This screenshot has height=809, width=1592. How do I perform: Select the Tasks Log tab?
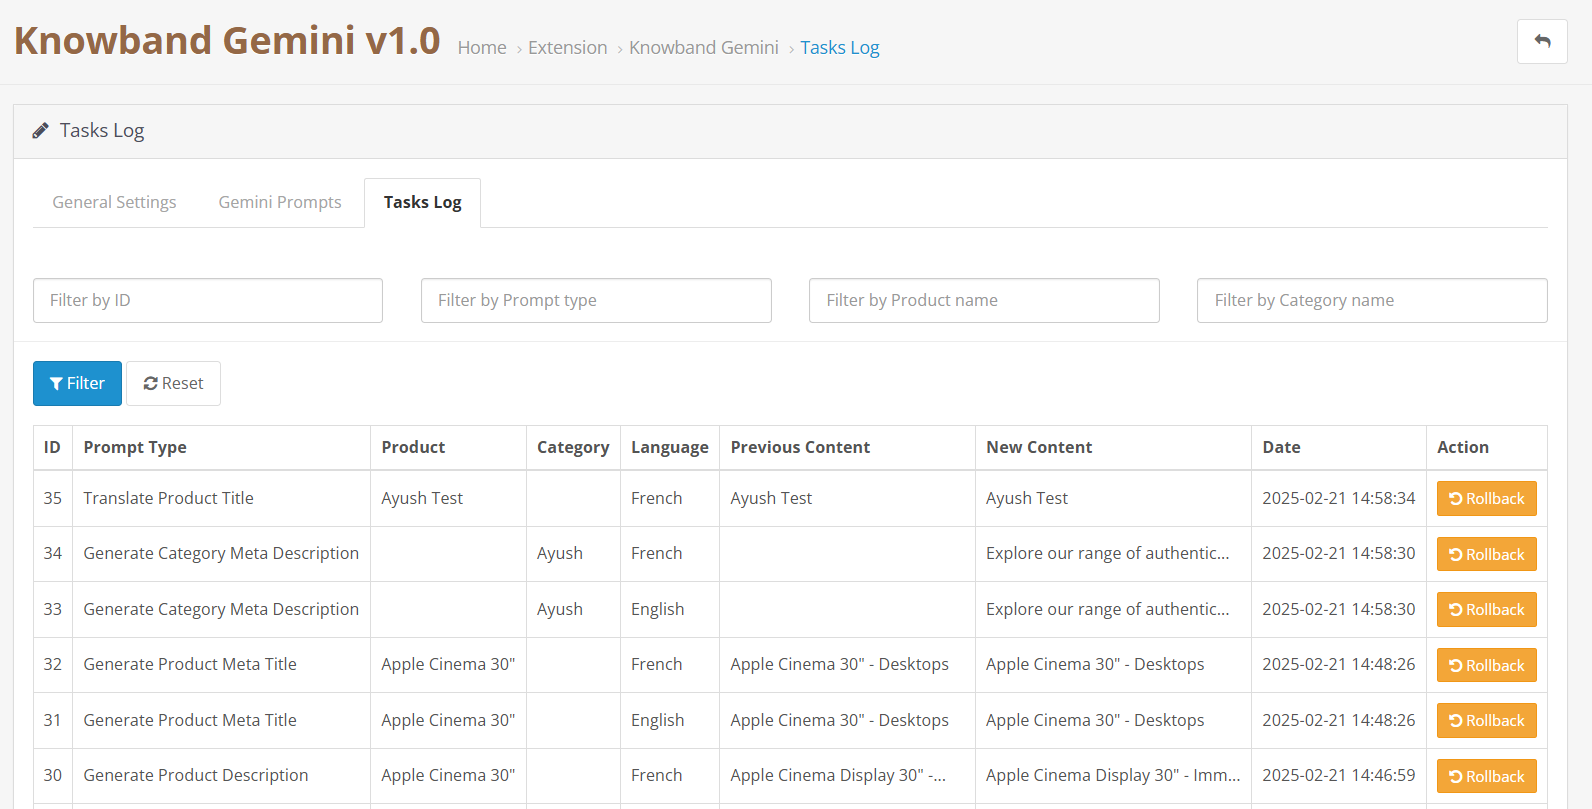(x=422, y=202)
